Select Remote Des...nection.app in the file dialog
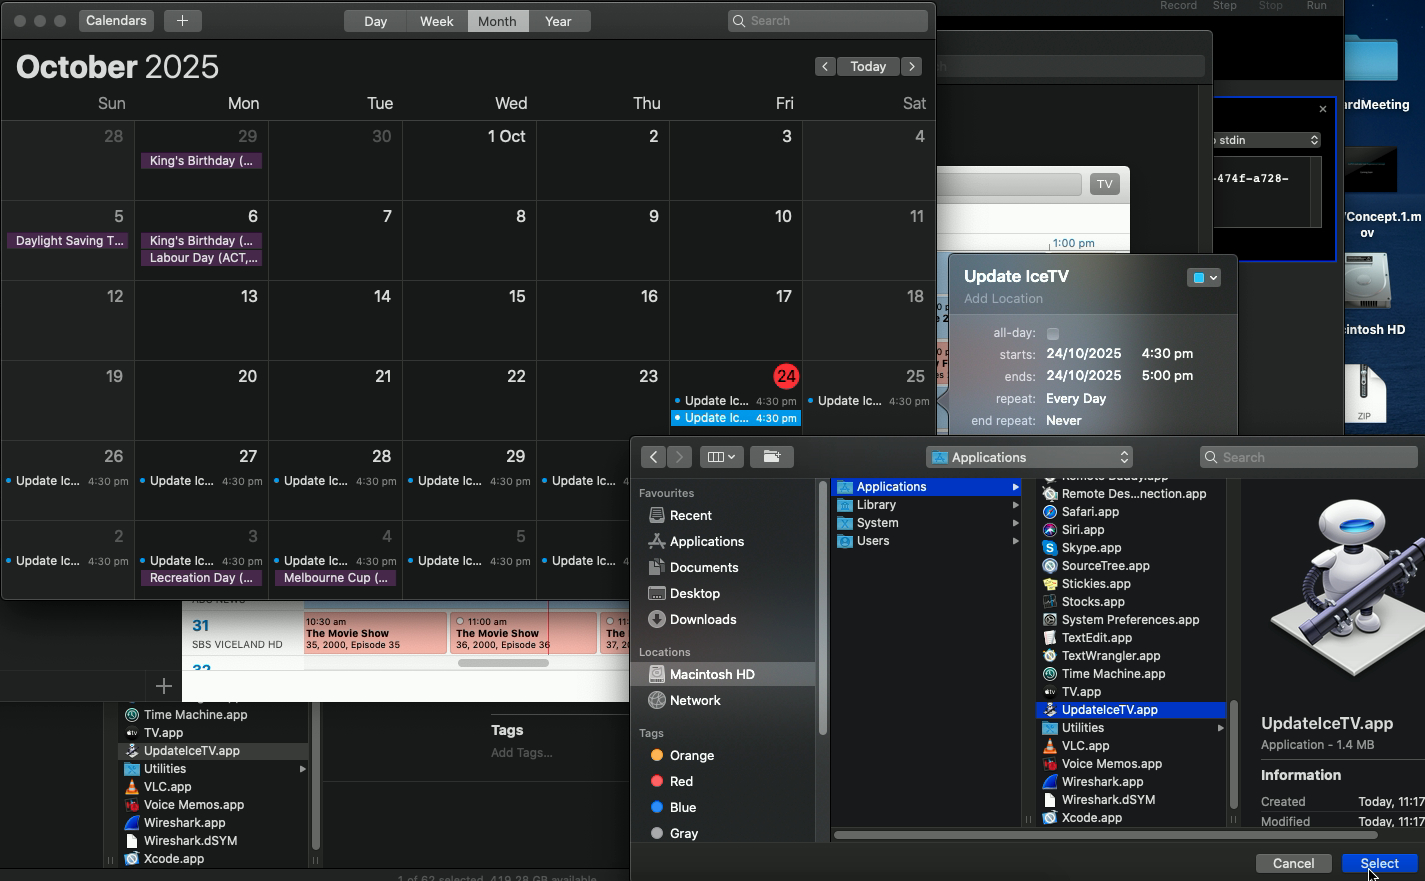1425x881 pixels. tap(1133, 494)
